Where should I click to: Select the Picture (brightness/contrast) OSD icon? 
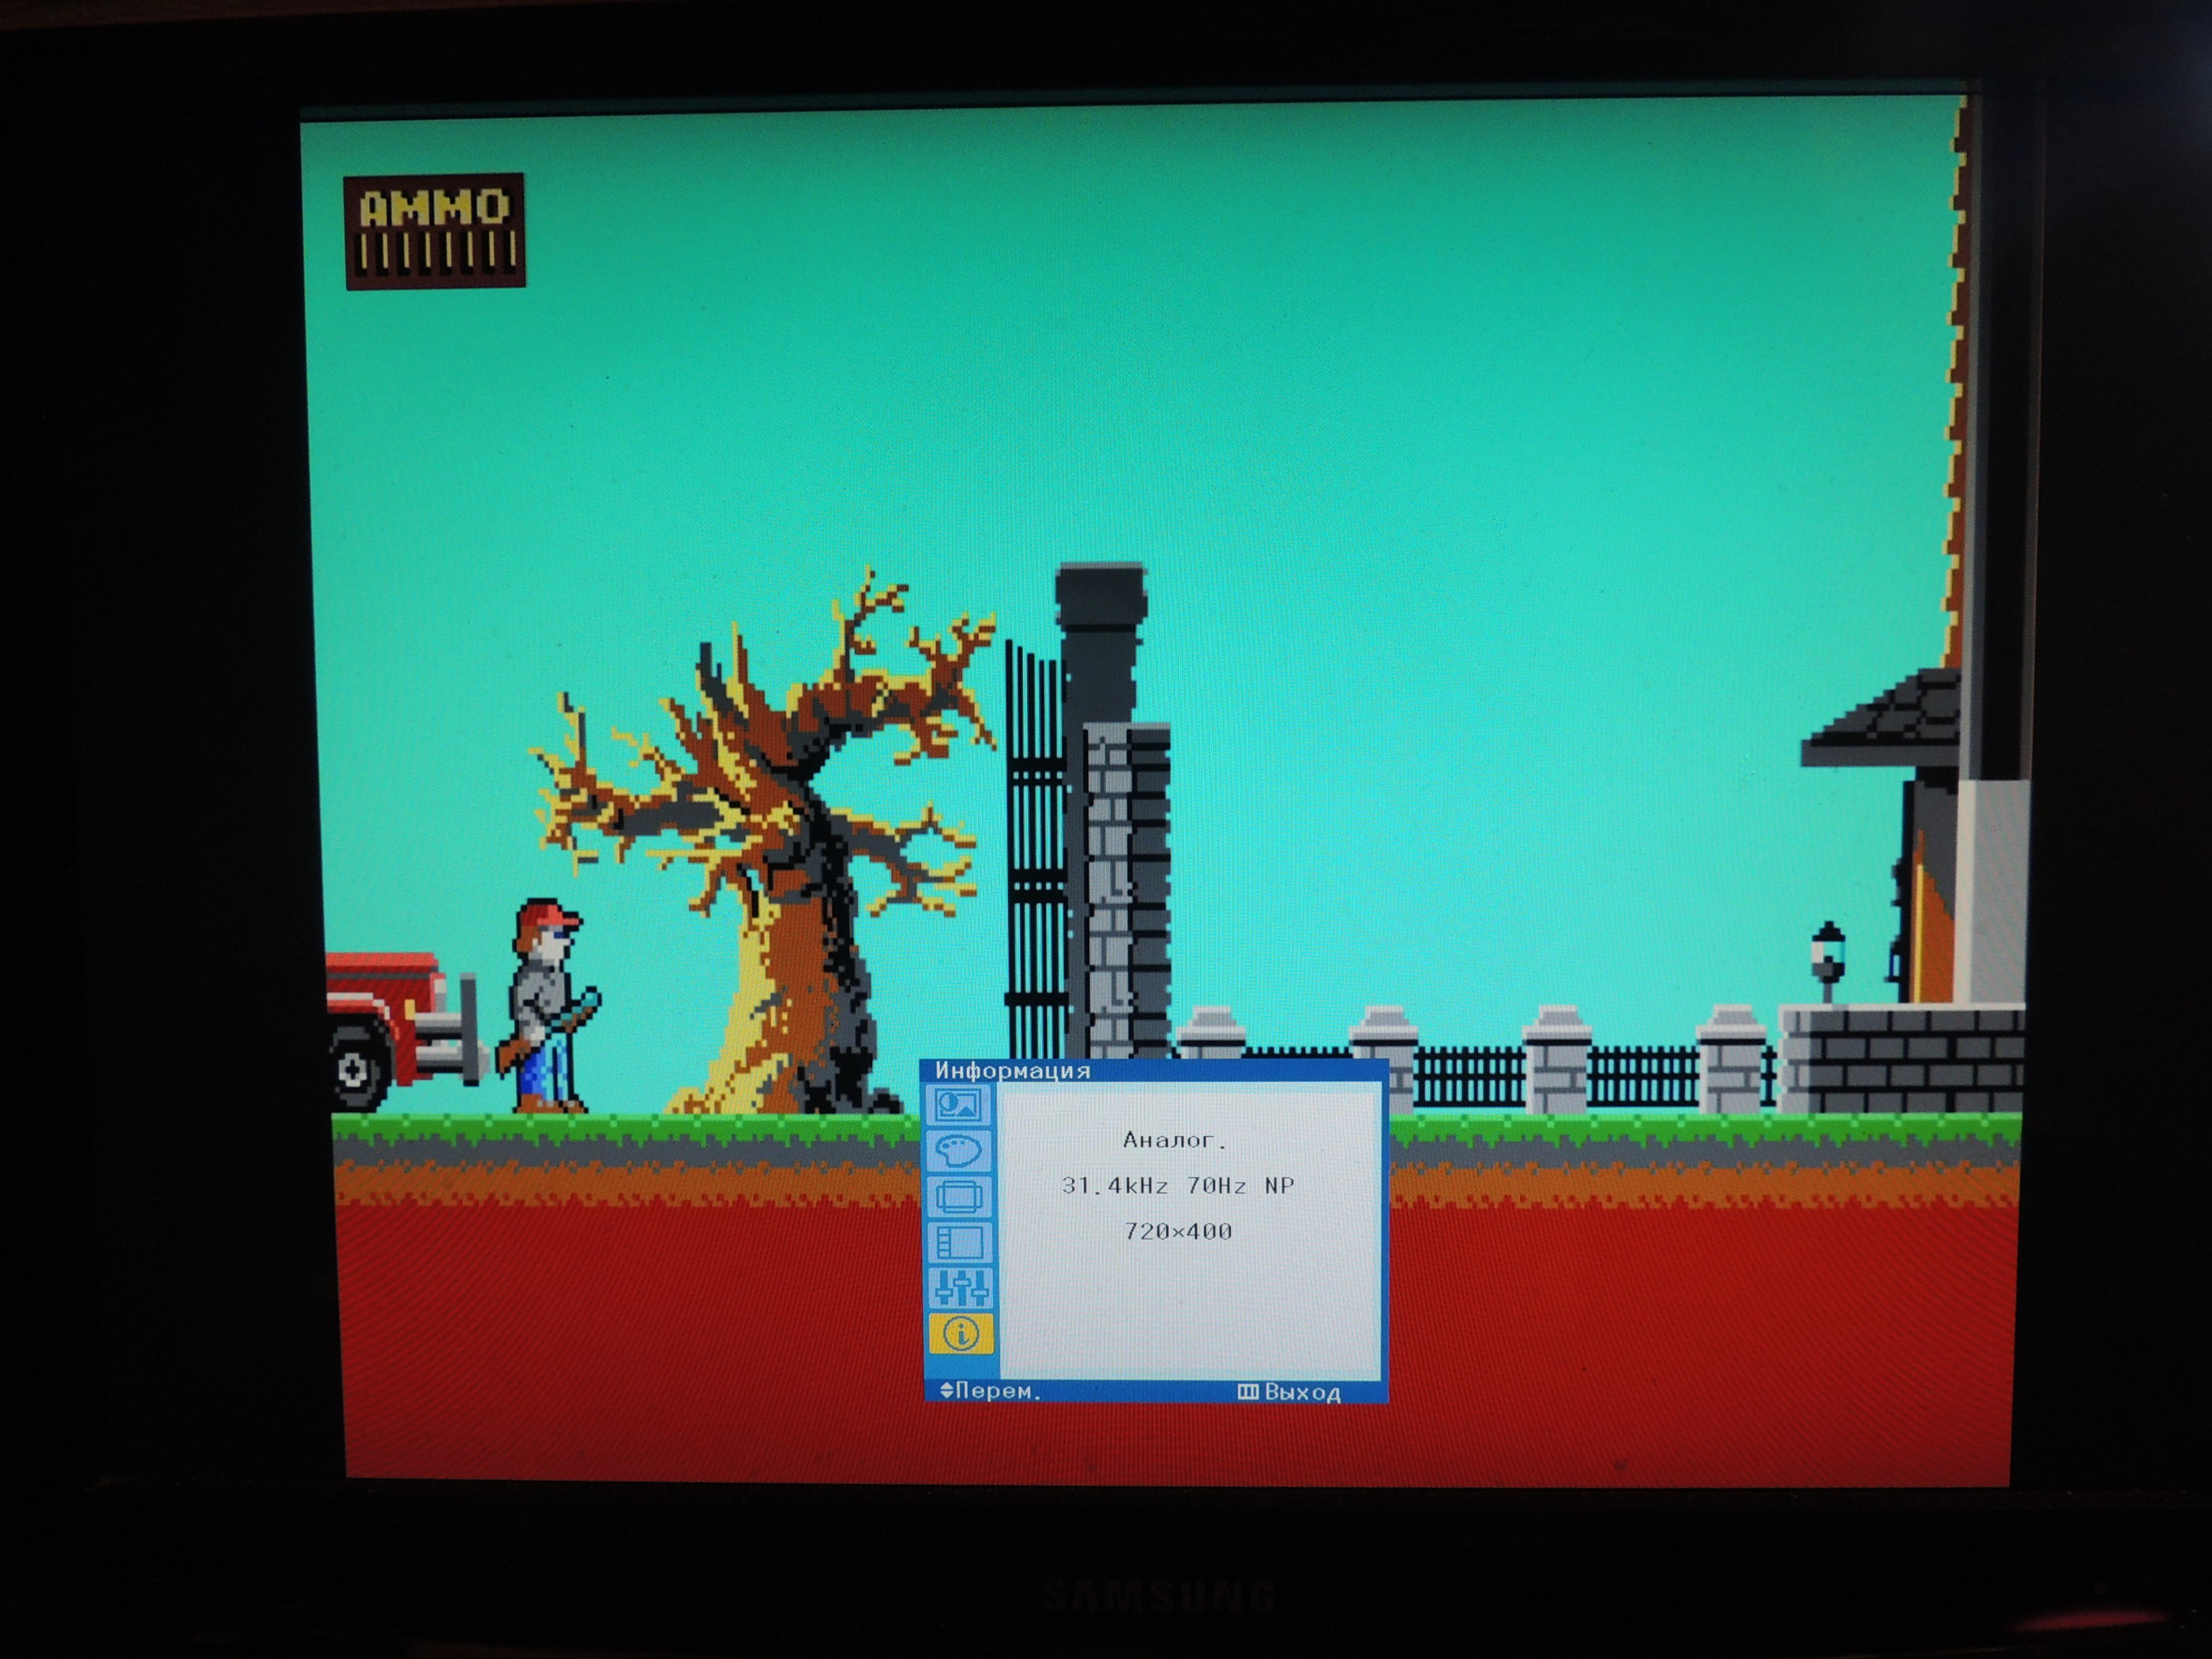[x=958, y=1105]
